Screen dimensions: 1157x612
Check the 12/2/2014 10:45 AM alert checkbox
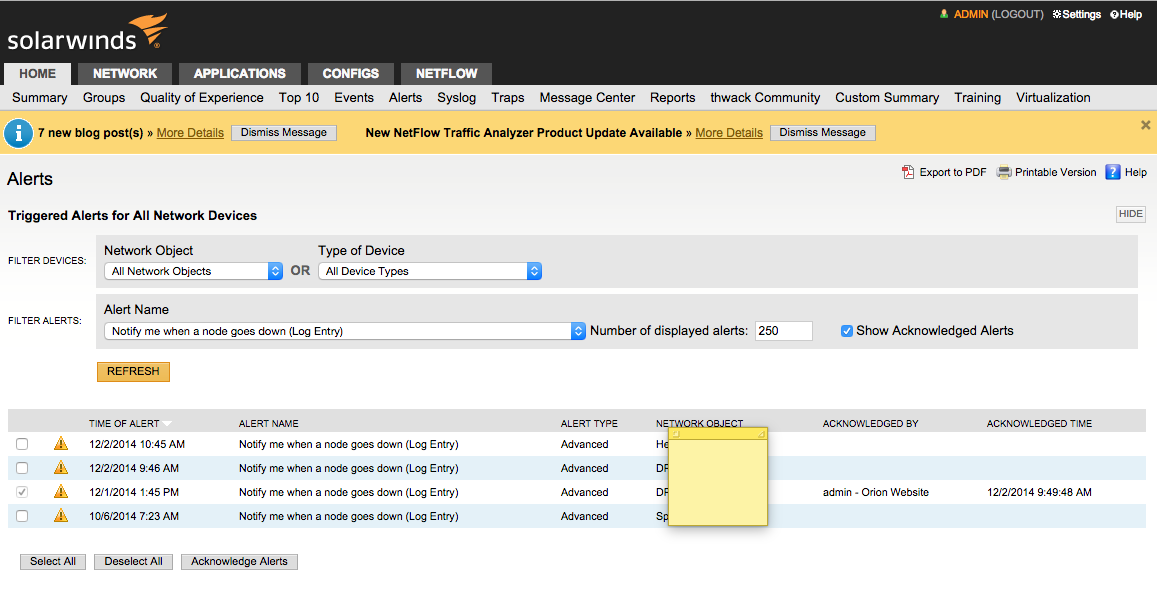click(22, 444)
